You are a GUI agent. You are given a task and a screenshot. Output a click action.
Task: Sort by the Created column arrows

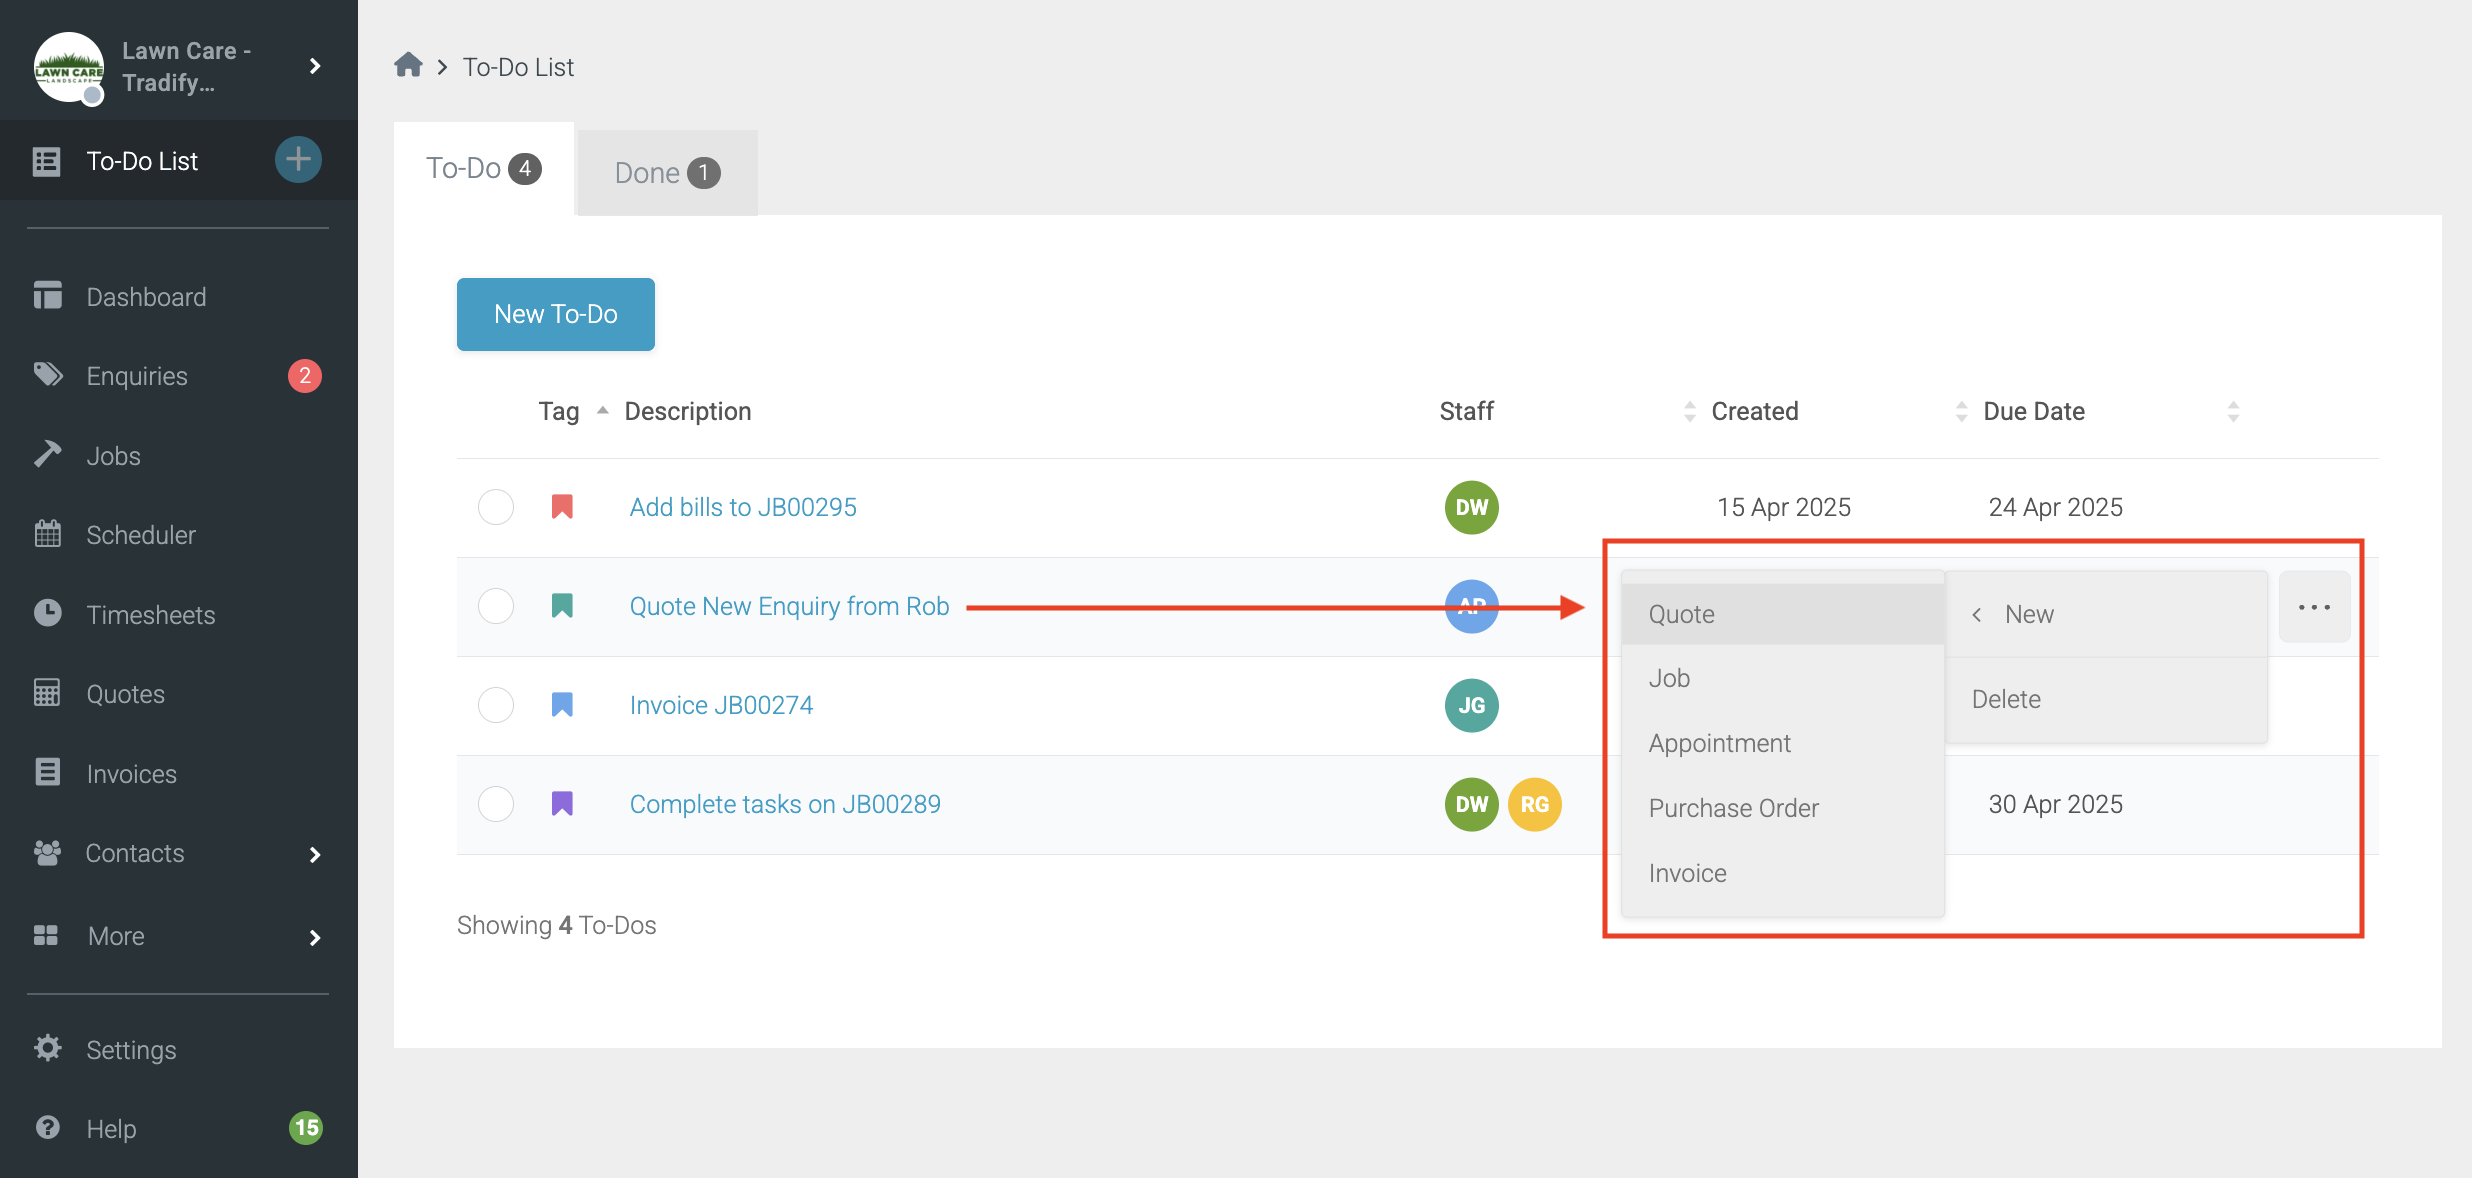(1962, 411)
